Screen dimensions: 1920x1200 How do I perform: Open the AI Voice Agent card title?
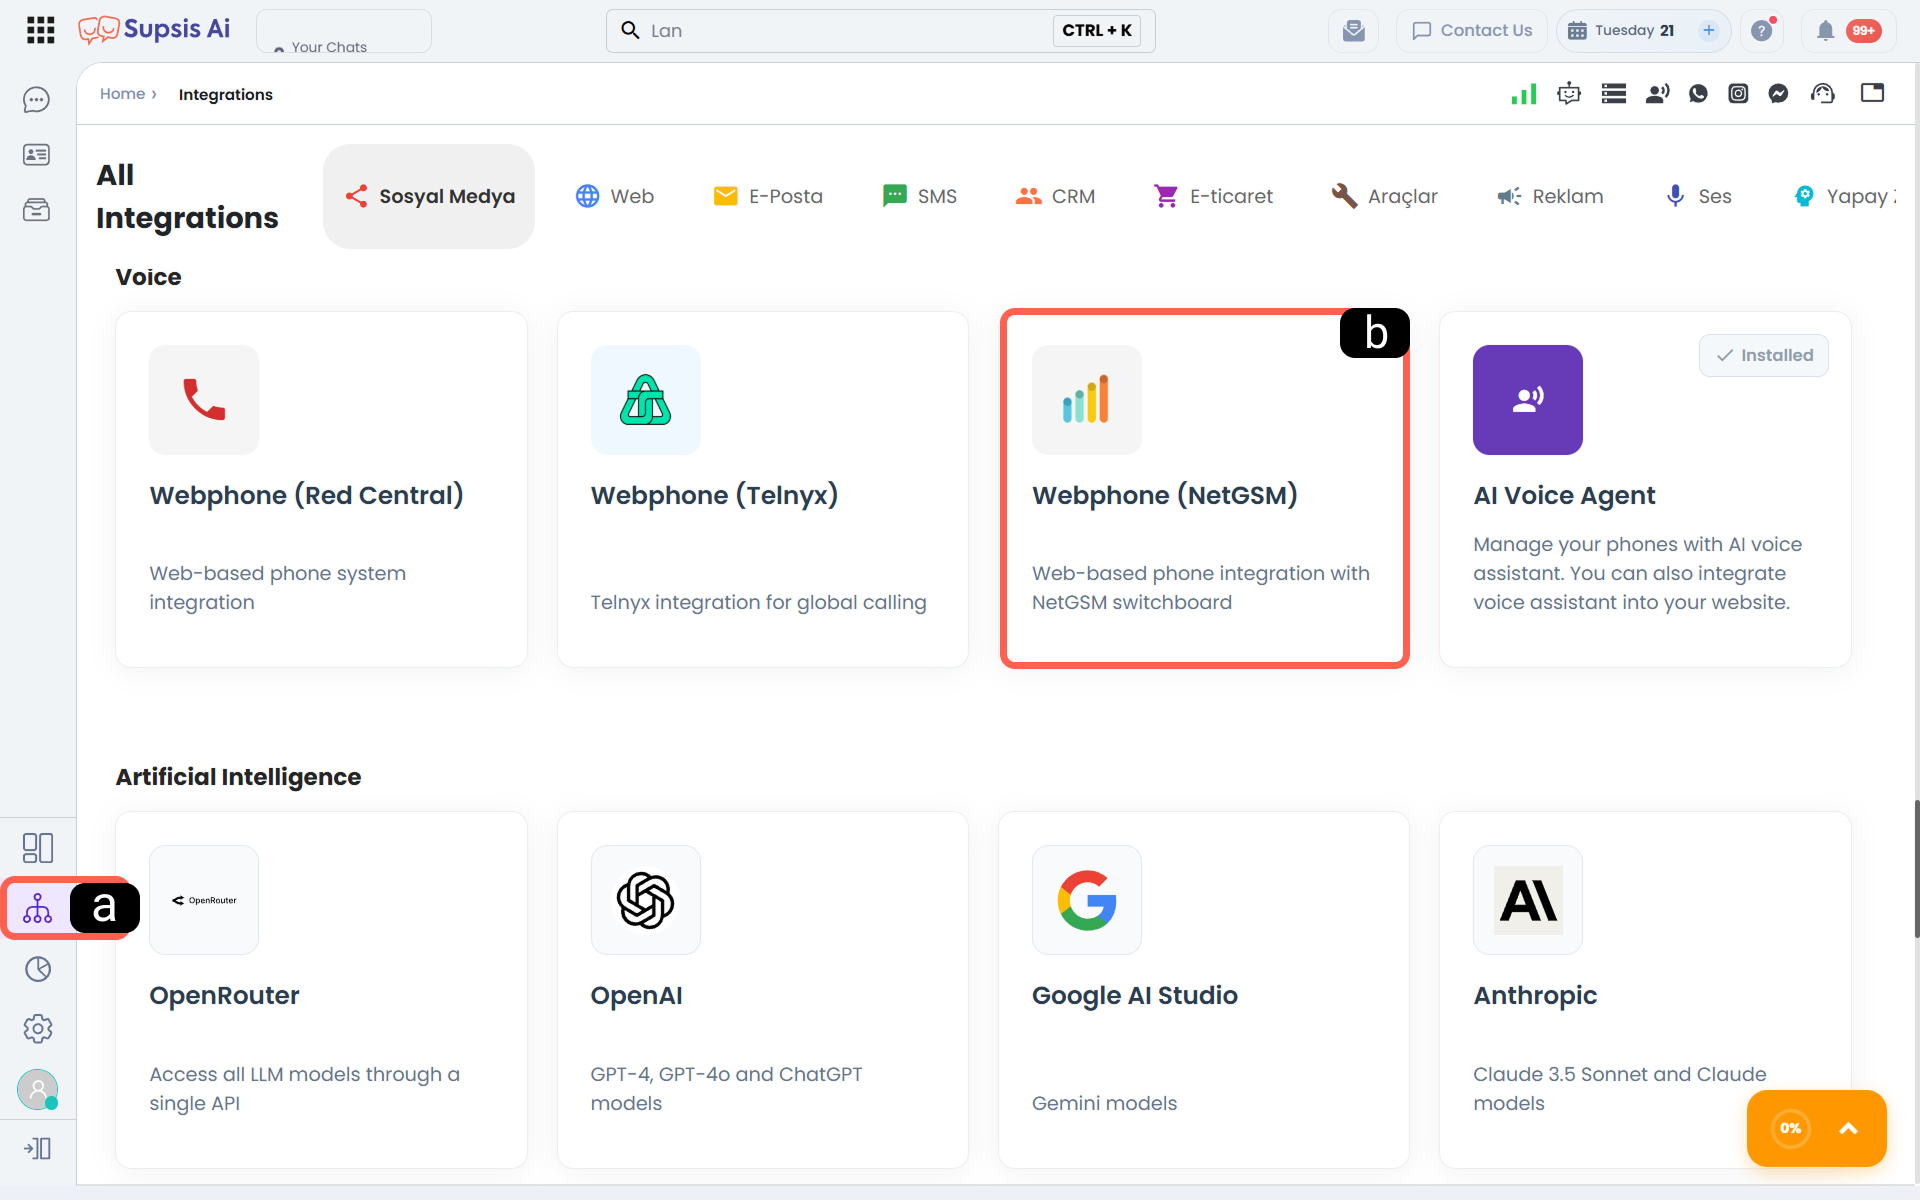(1564, 496)
